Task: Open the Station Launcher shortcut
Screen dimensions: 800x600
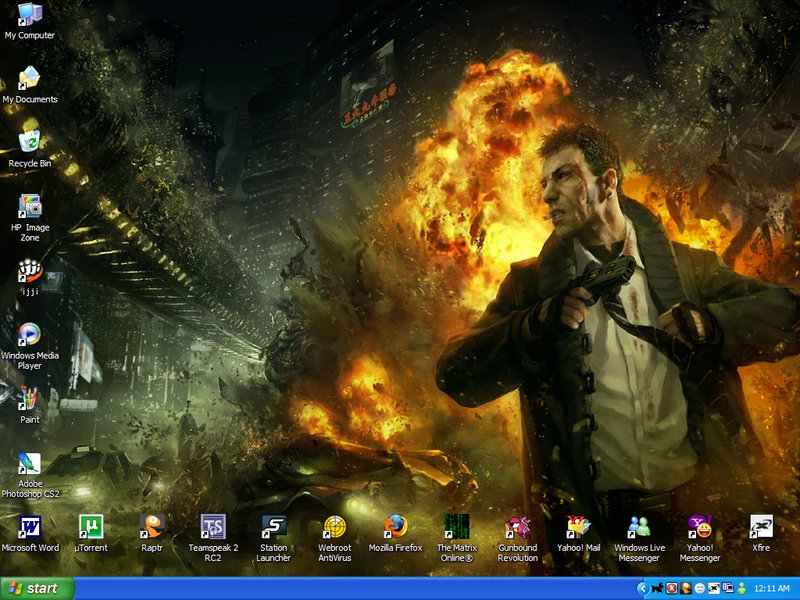Action: (x=273, y=539)
